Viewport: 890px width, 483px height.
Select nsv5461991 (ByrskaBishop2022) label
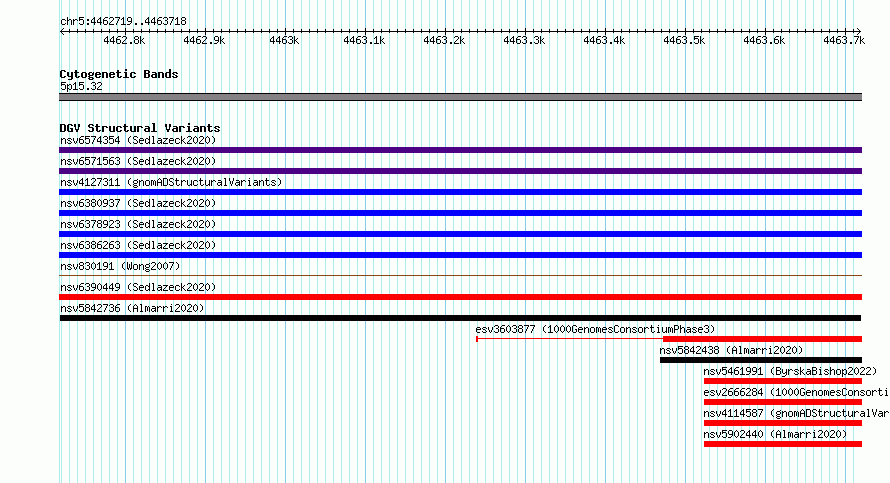pos(790,371)
